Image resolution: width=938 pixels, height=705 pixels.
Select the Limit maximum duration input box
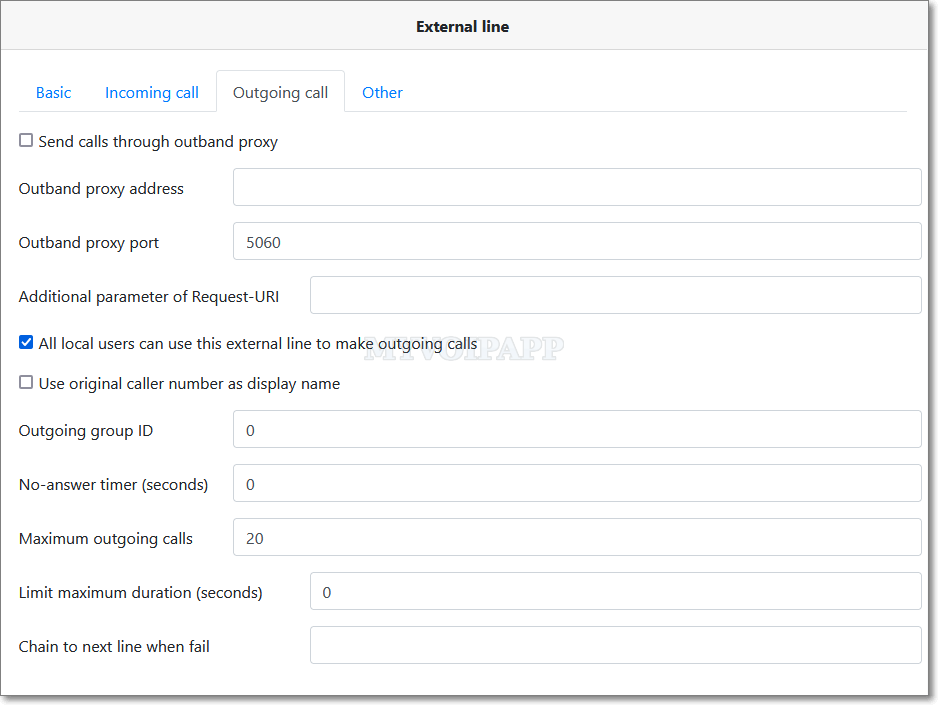tap(614, 591)
